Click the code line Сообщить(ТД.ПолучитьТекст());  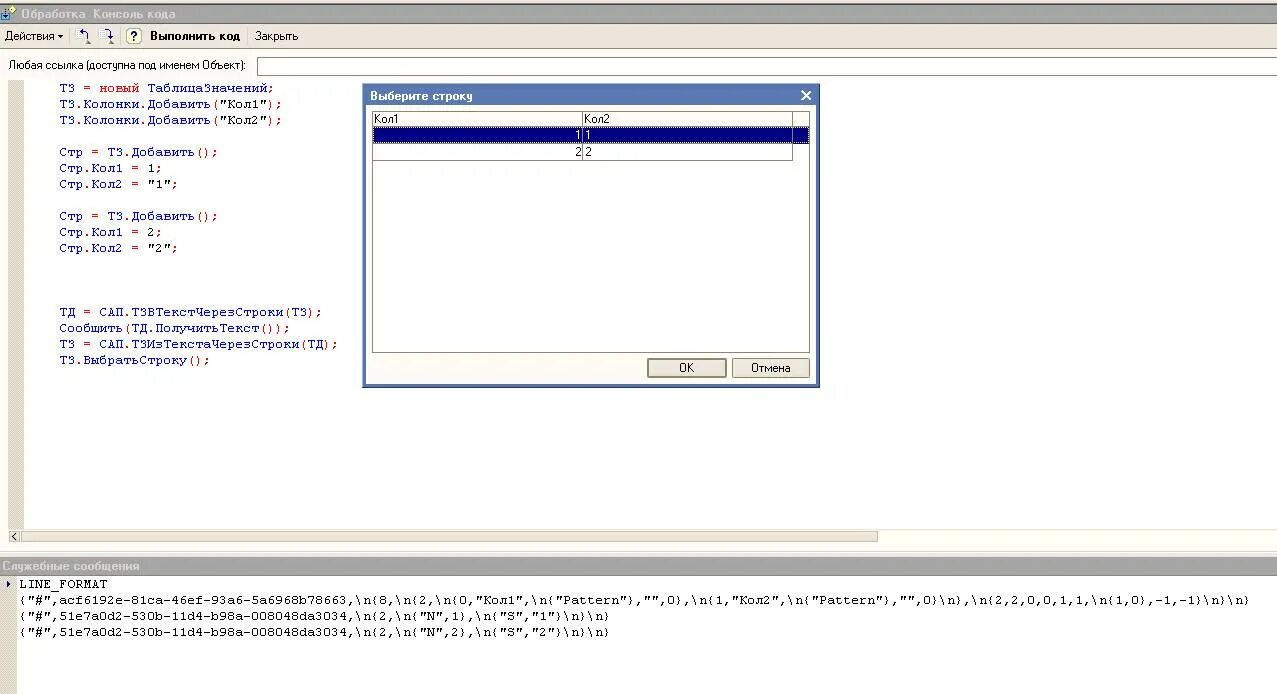[174, 328]
